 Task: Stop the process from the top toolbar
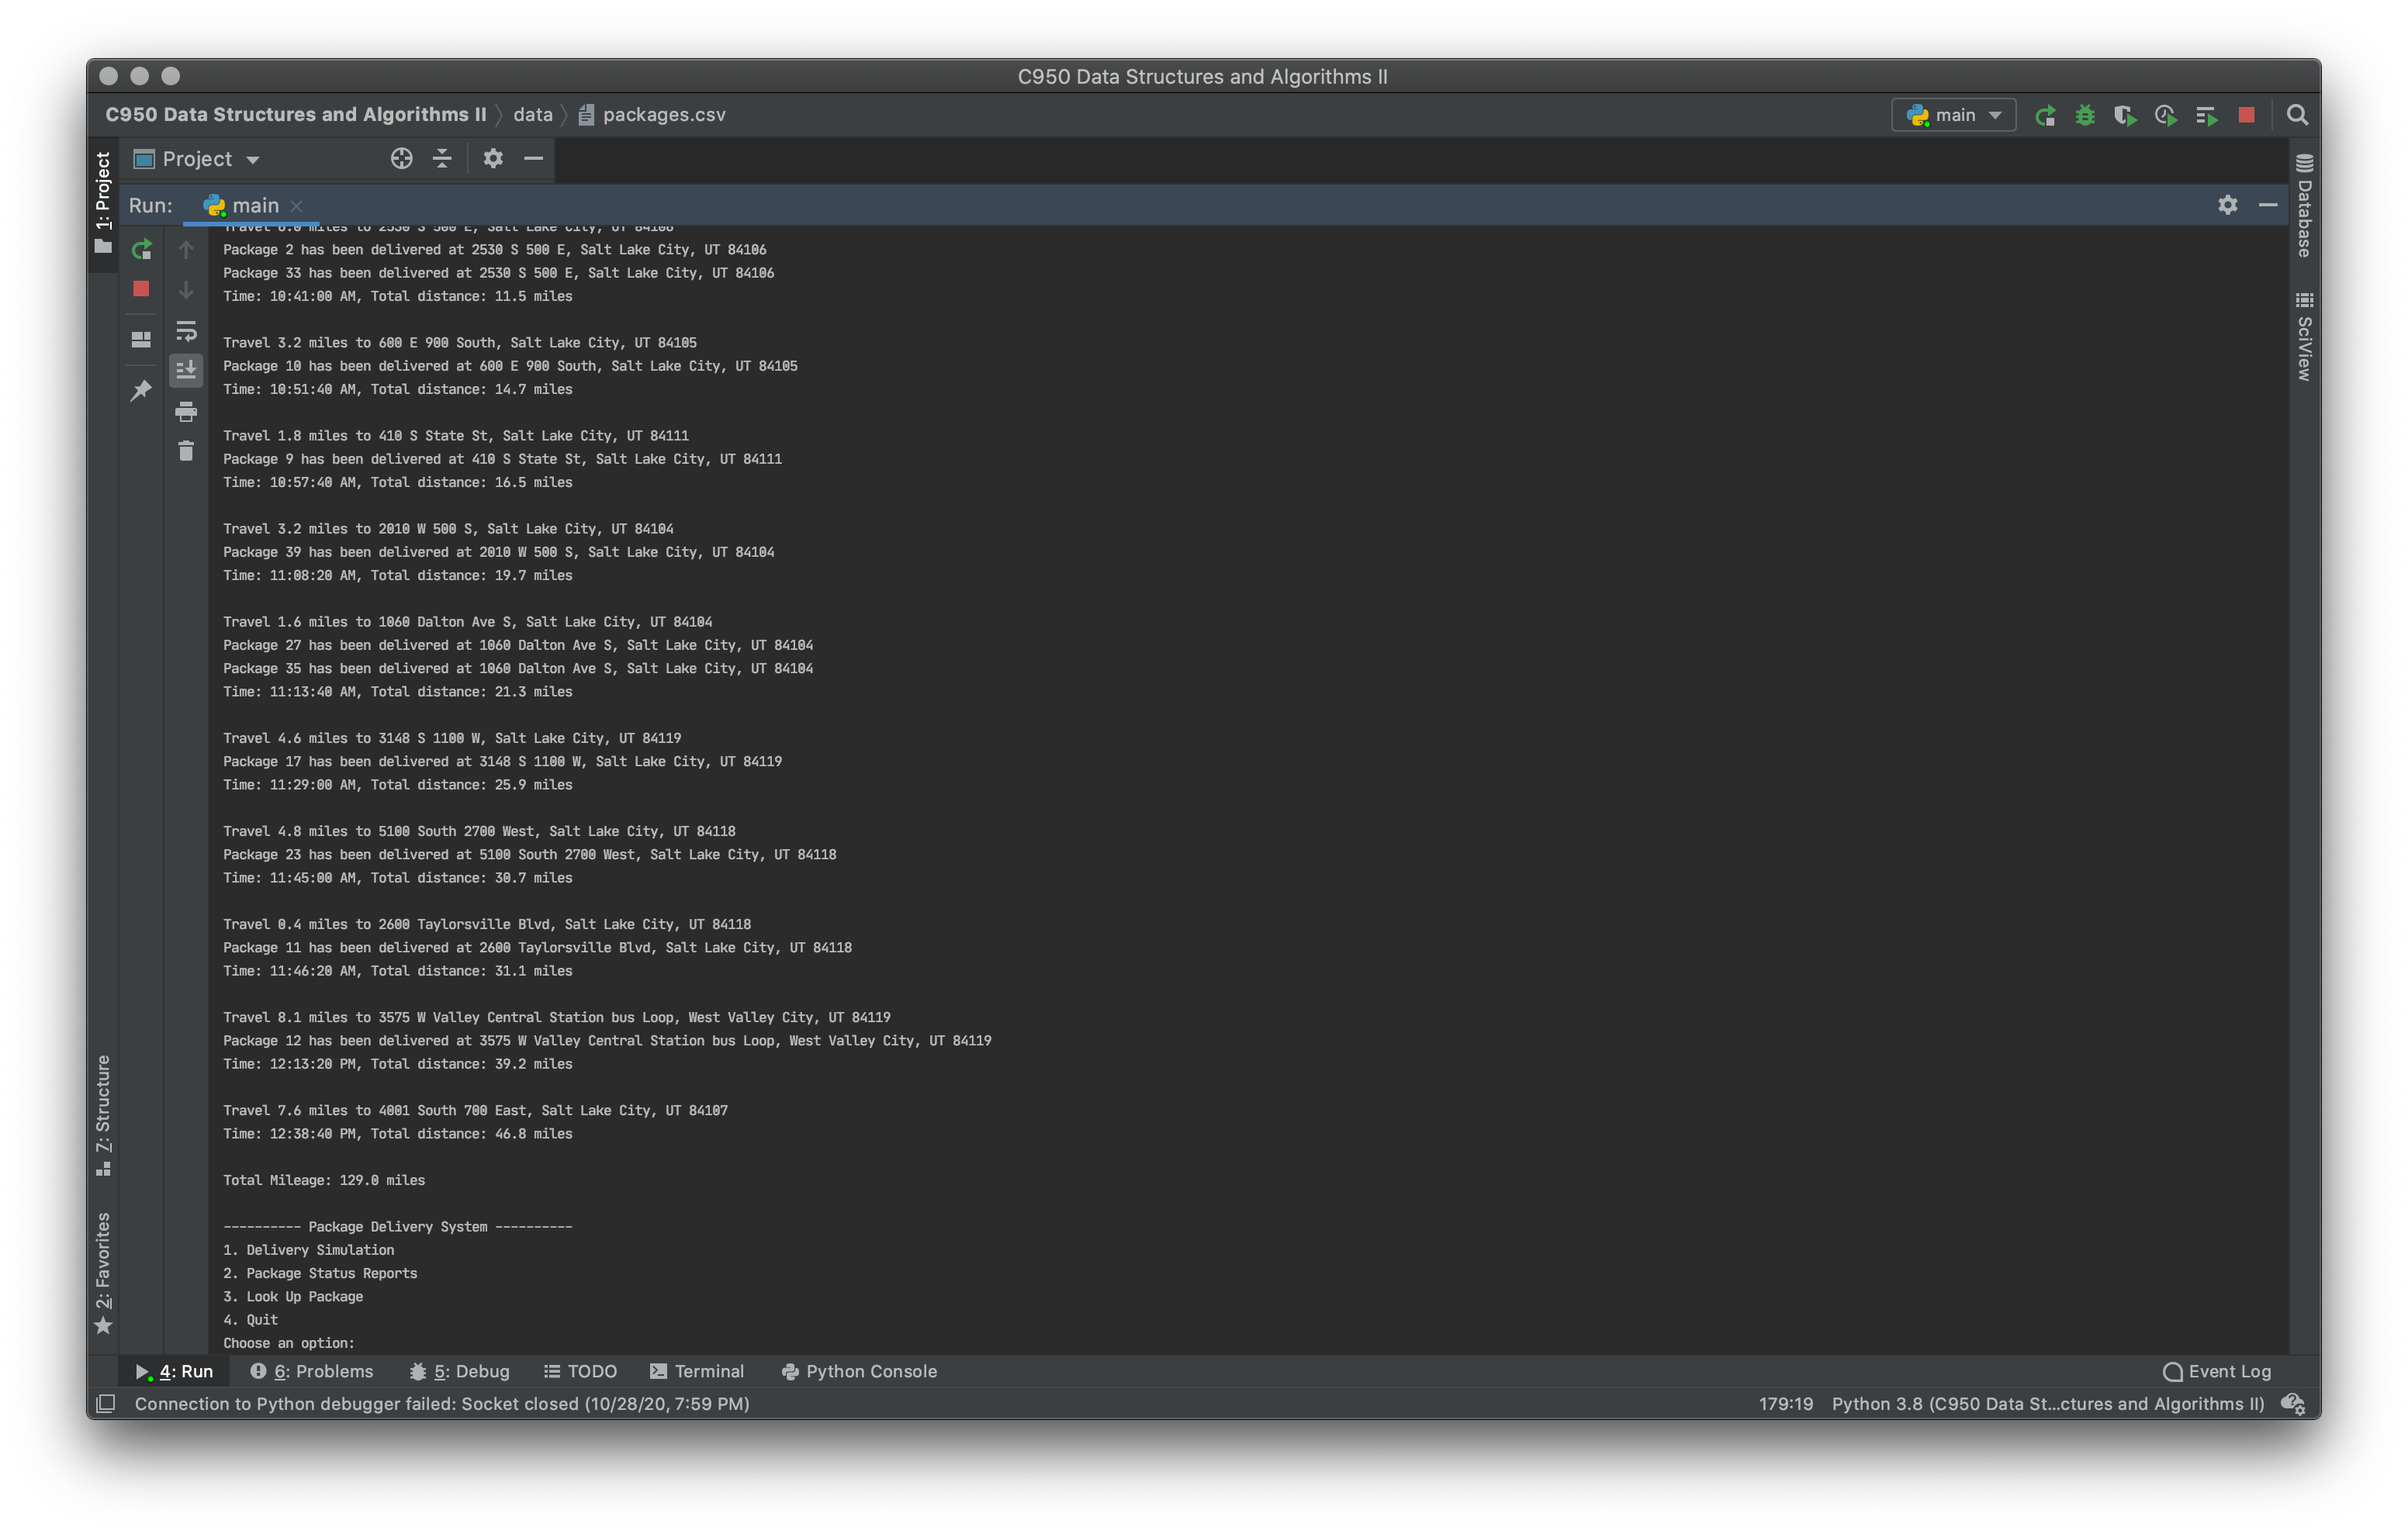[2247, 116]
